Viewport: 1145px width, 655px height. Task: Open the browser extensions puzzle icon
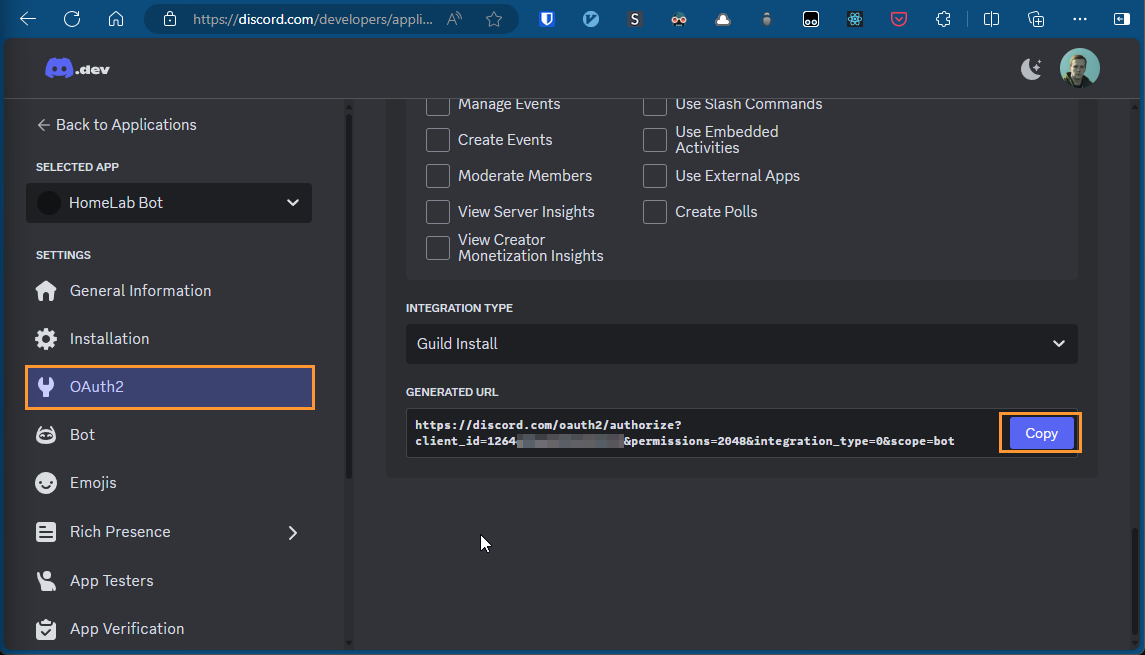(x=942, y=19)
